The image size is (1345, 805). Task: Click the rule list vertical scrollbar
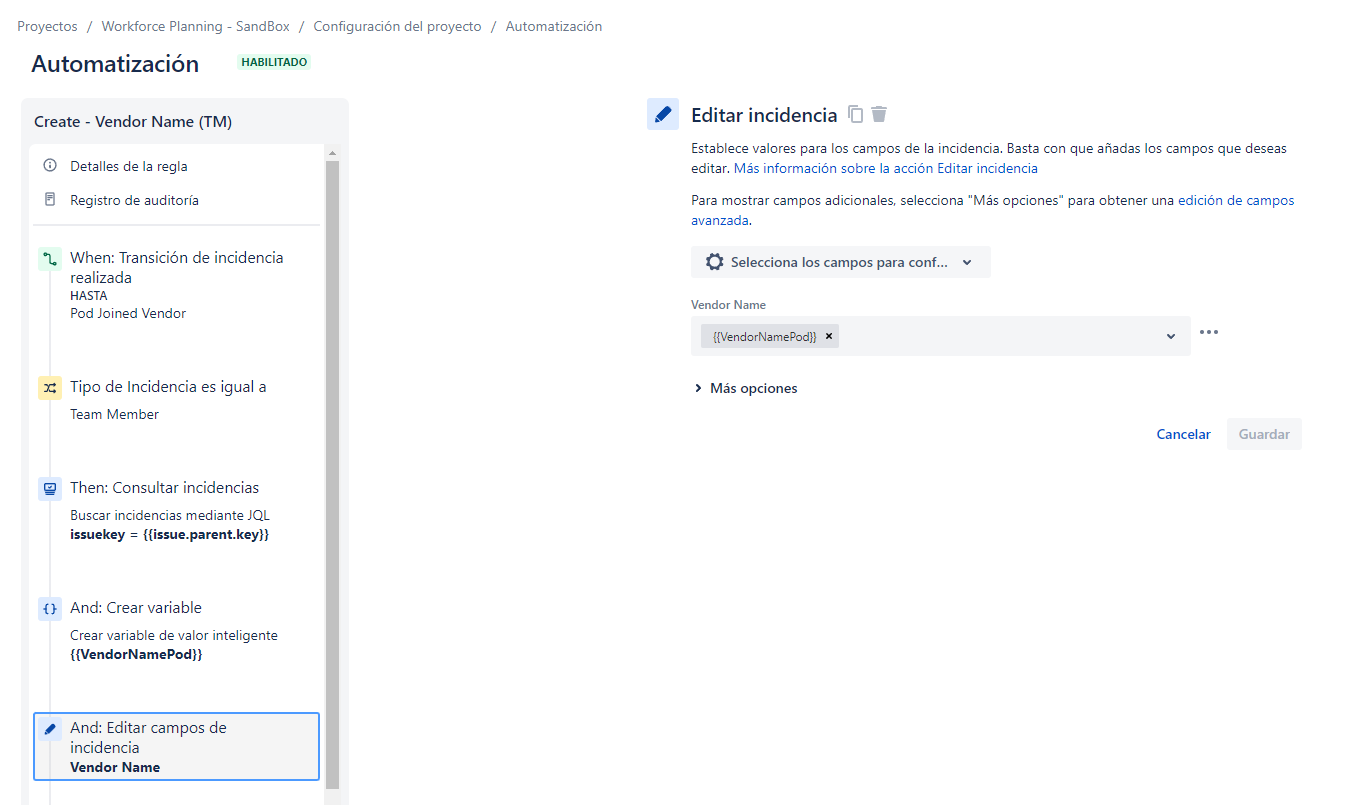pyautogui.click(x=332, y=475)
